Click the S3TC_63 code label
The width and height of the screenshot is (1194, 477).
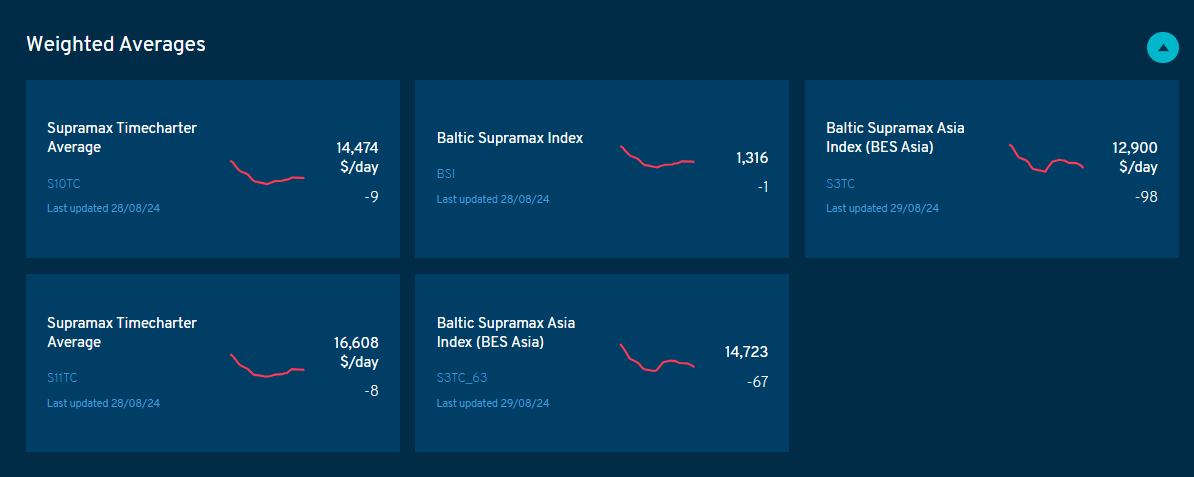[461, 378]
